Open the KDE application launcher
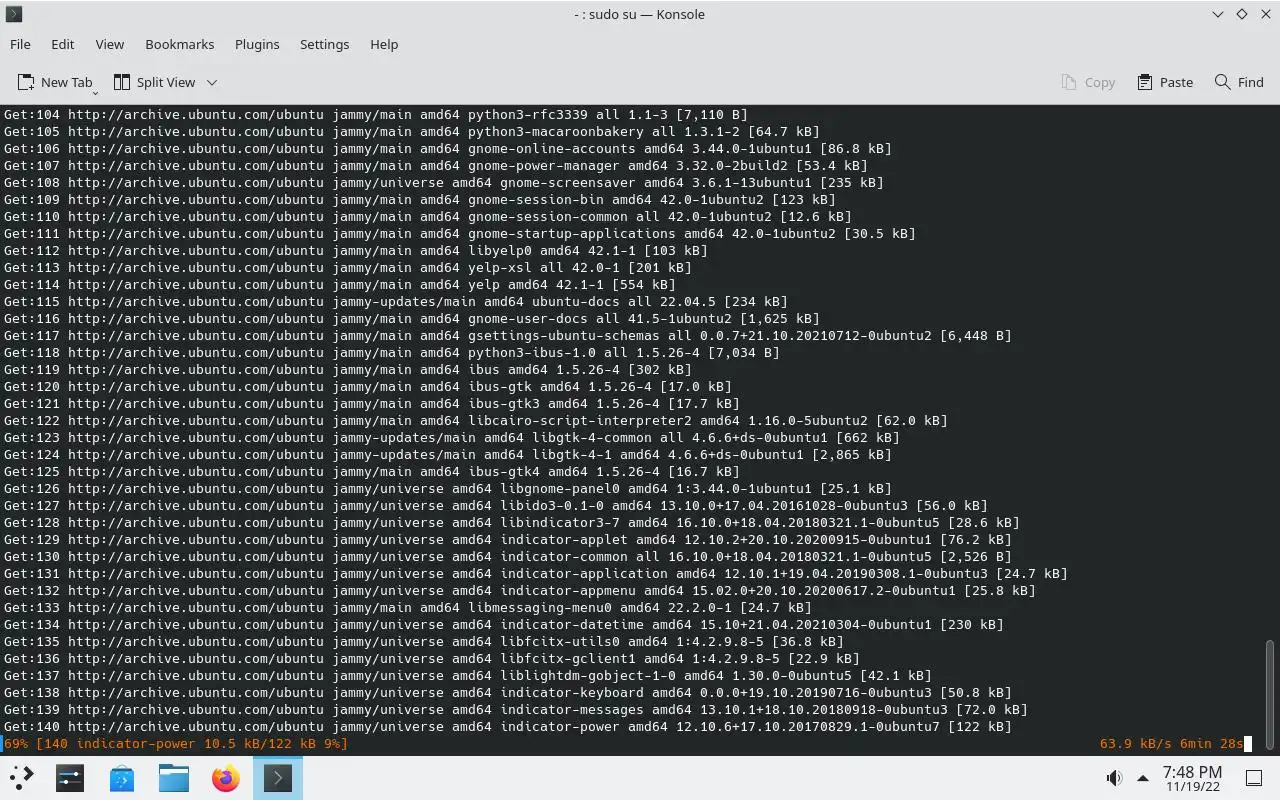Image resolution: width=1280 pixels, height=800 pixels. [21, 777]
